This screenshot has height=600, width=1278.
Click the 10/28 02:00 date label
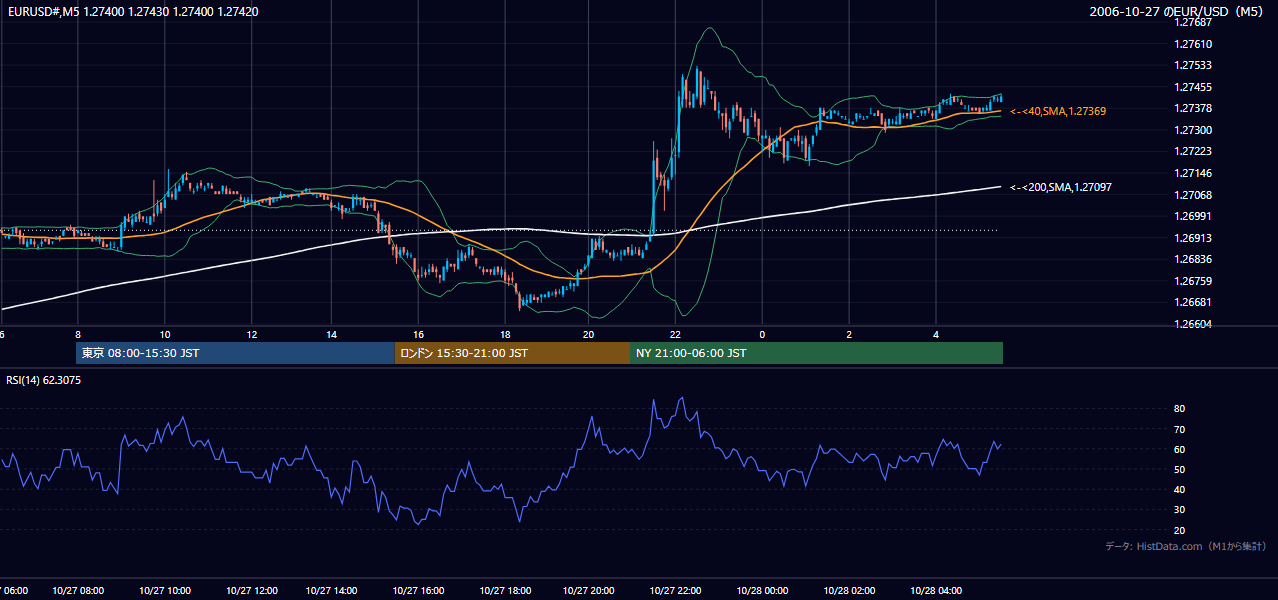coord(849,591)
